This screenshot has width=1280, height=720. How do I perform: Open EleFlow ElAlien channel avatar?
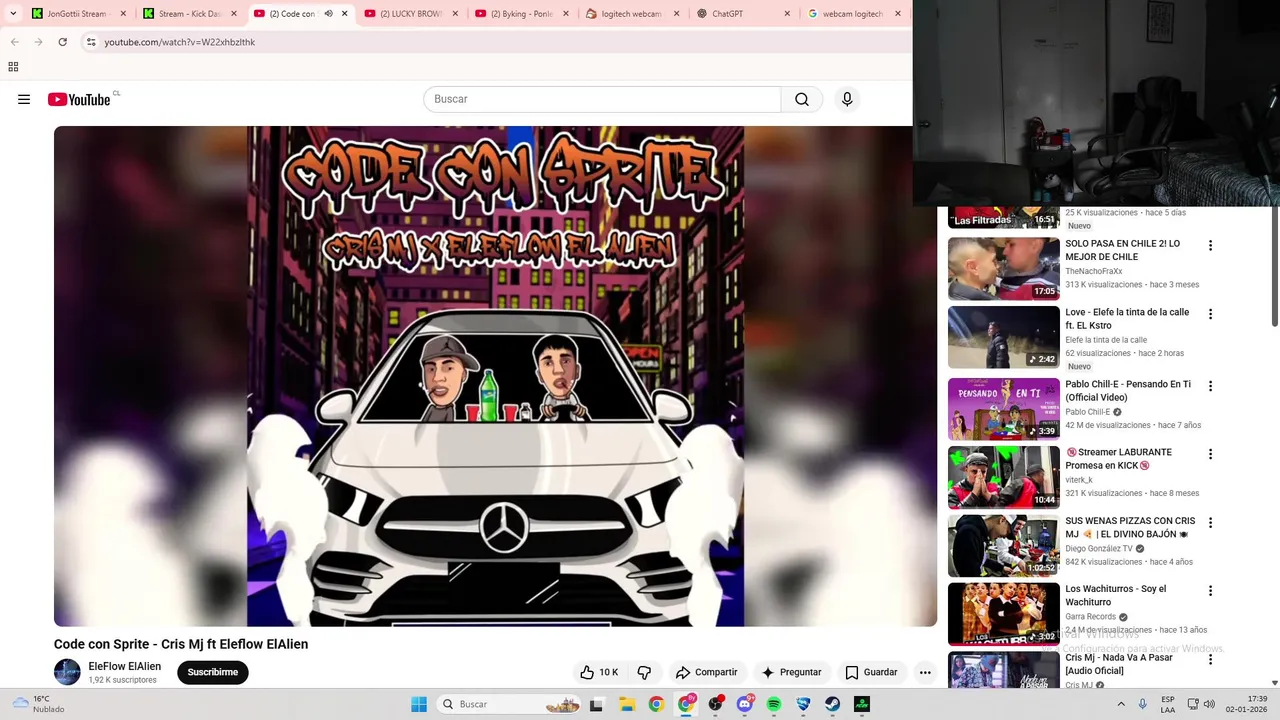coord(67,672)
